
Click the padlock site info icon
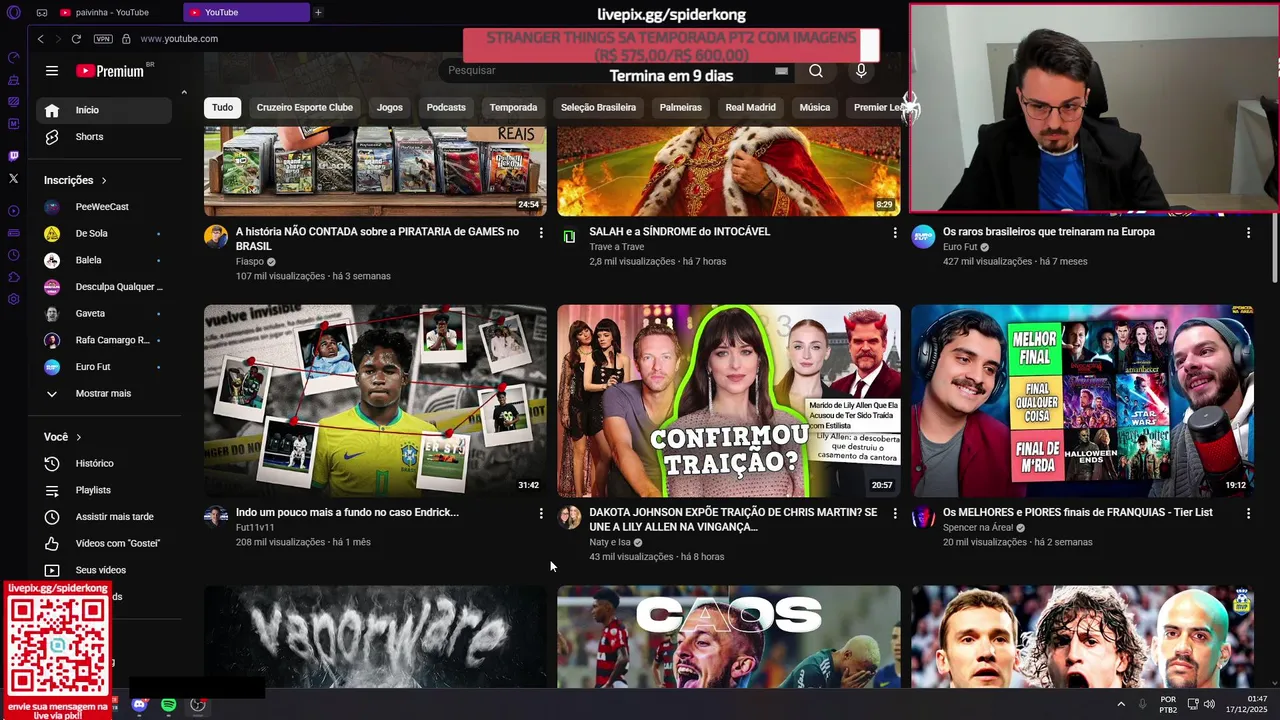[126, 39]
